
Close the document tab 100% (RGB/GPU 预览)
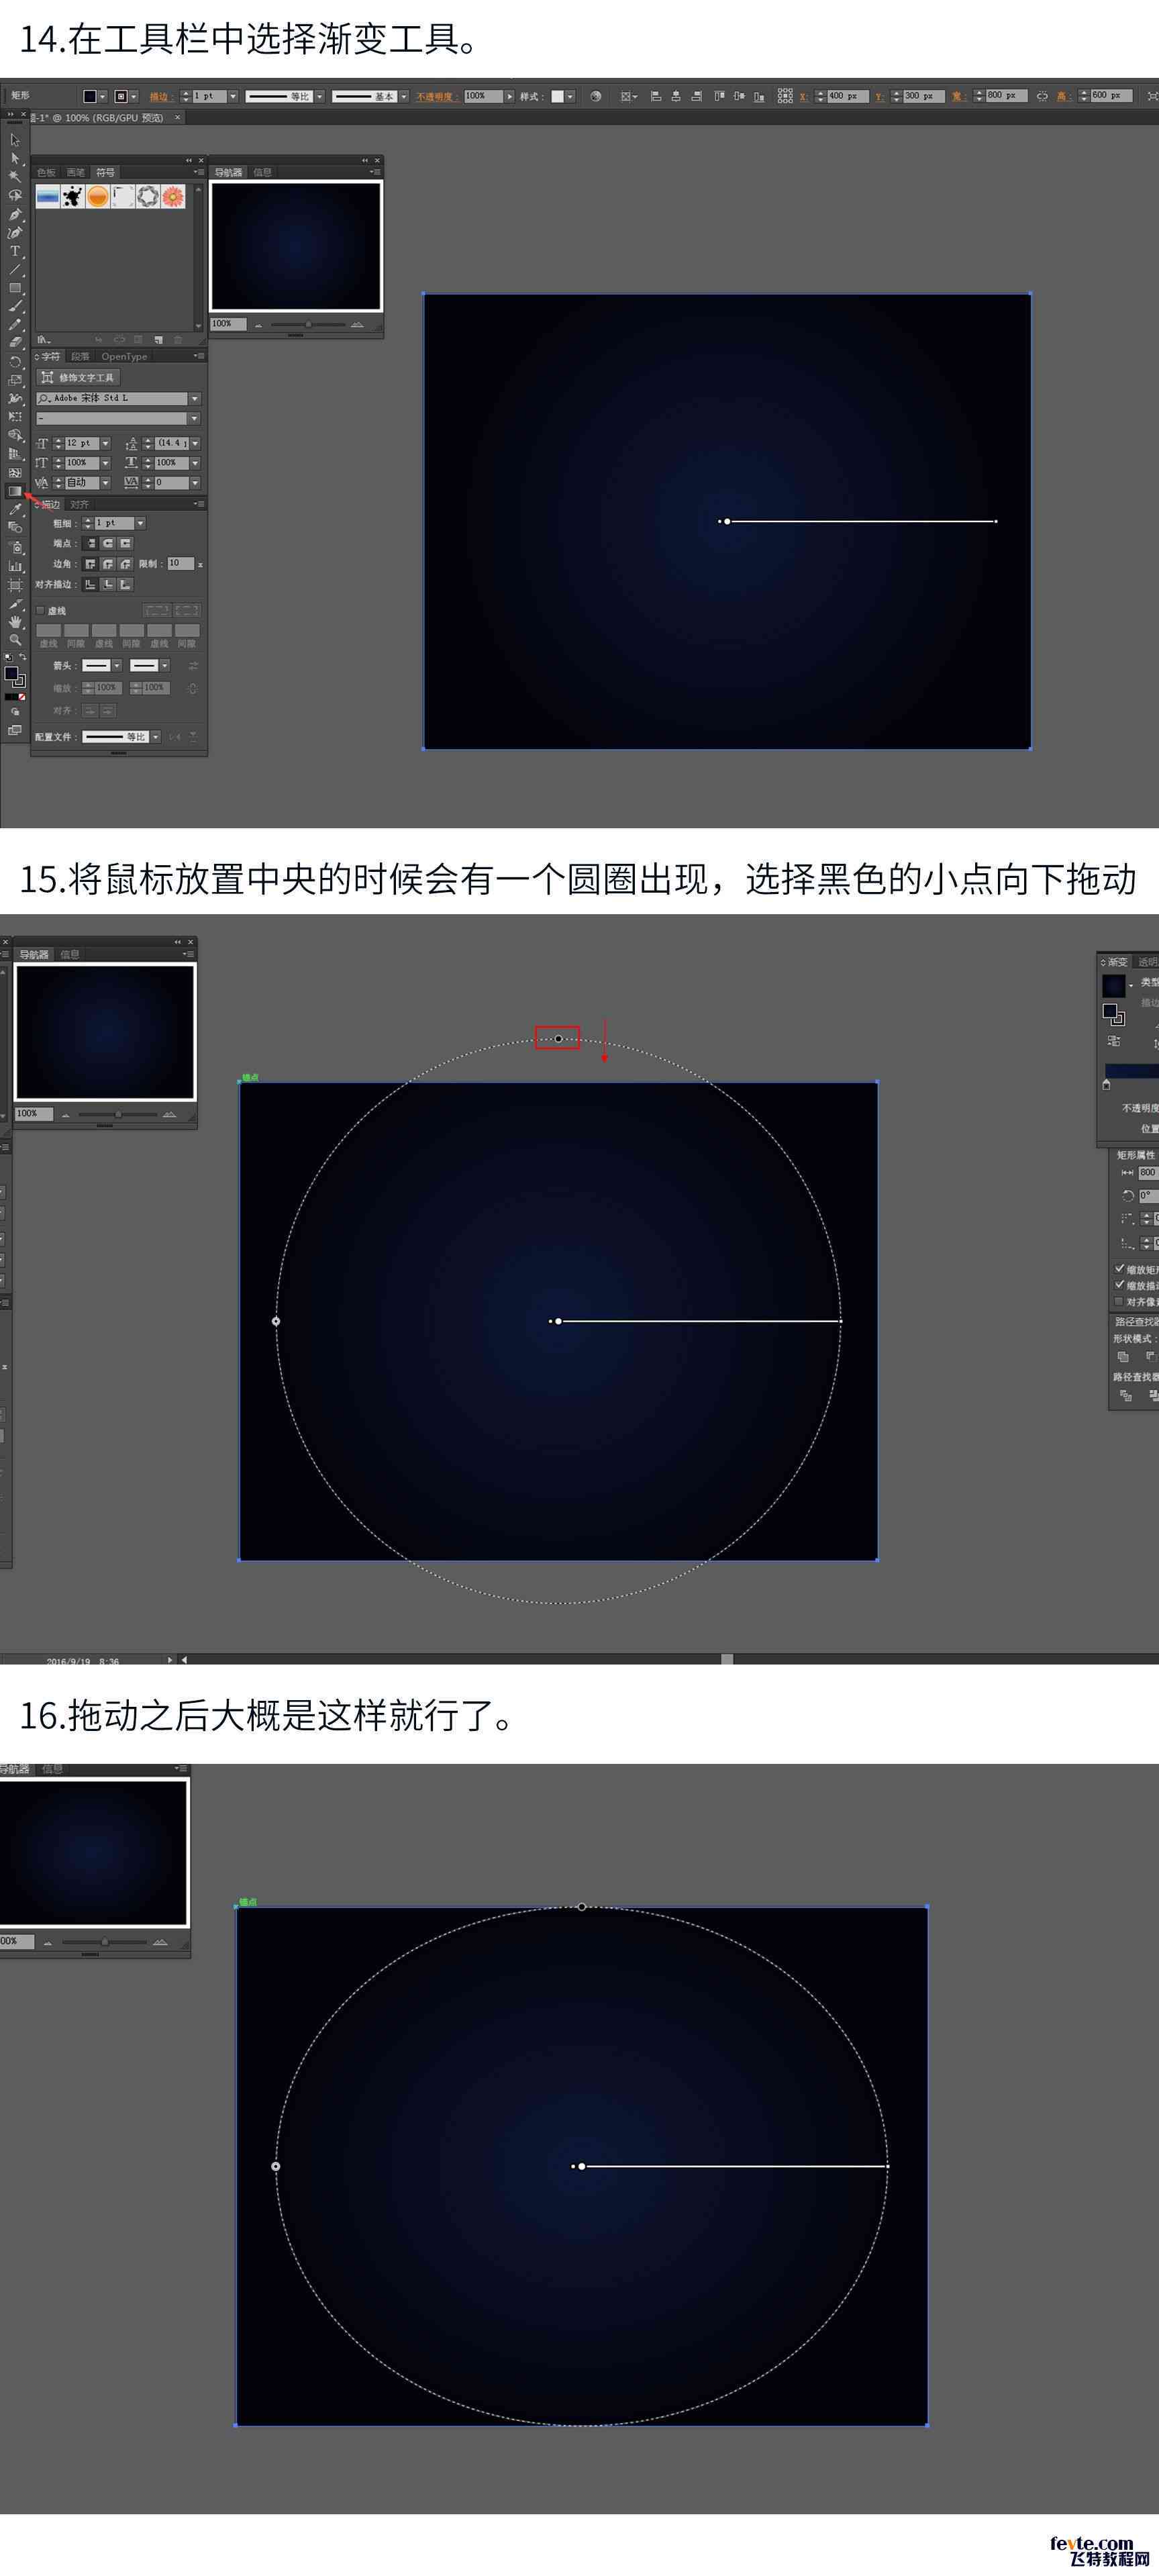point(178,117)
